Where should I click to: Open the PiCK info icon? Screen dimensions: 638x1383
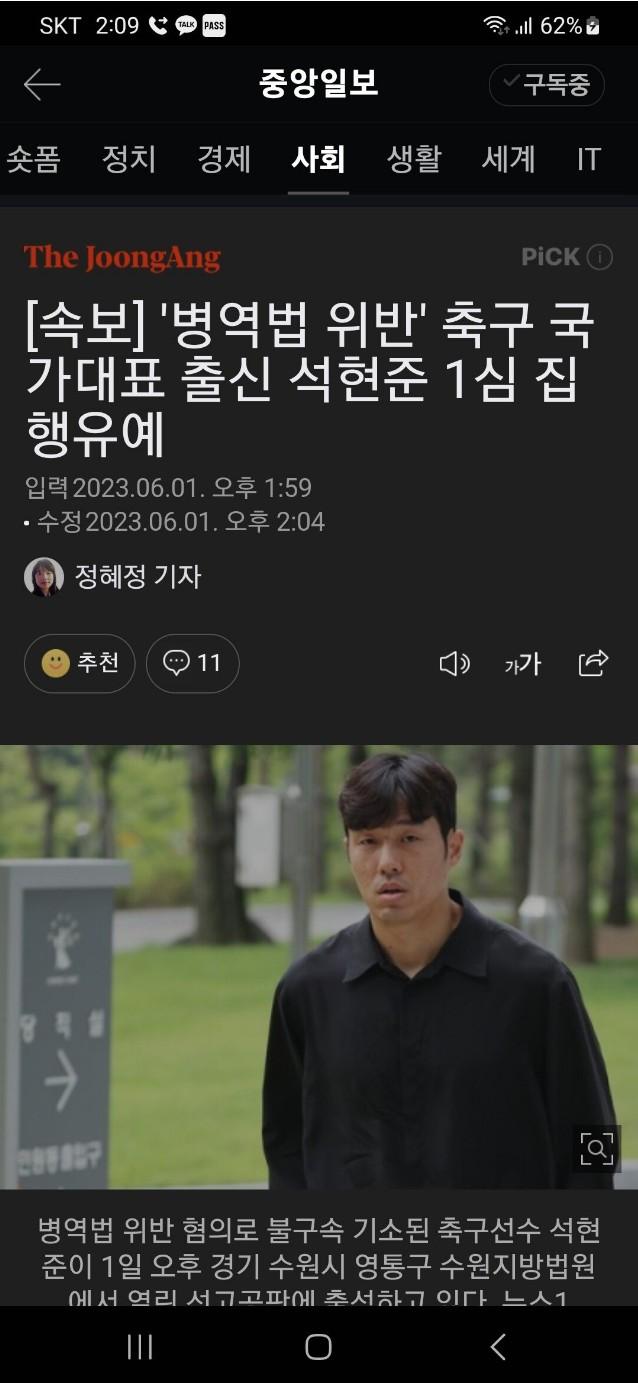[x=600, y=257]
